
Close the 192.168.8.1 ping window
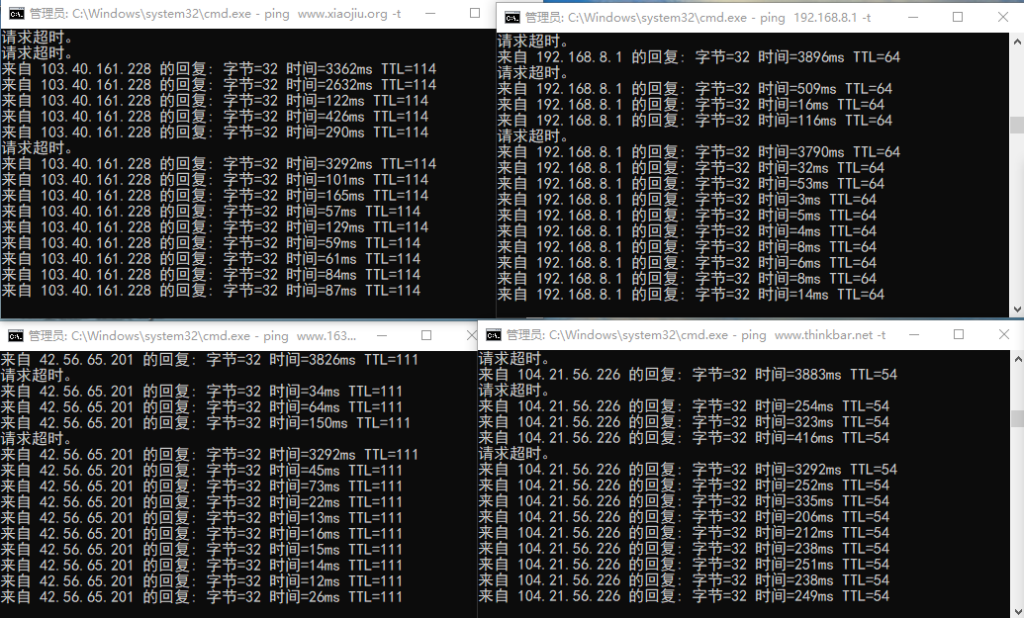tap(1003, 18)
